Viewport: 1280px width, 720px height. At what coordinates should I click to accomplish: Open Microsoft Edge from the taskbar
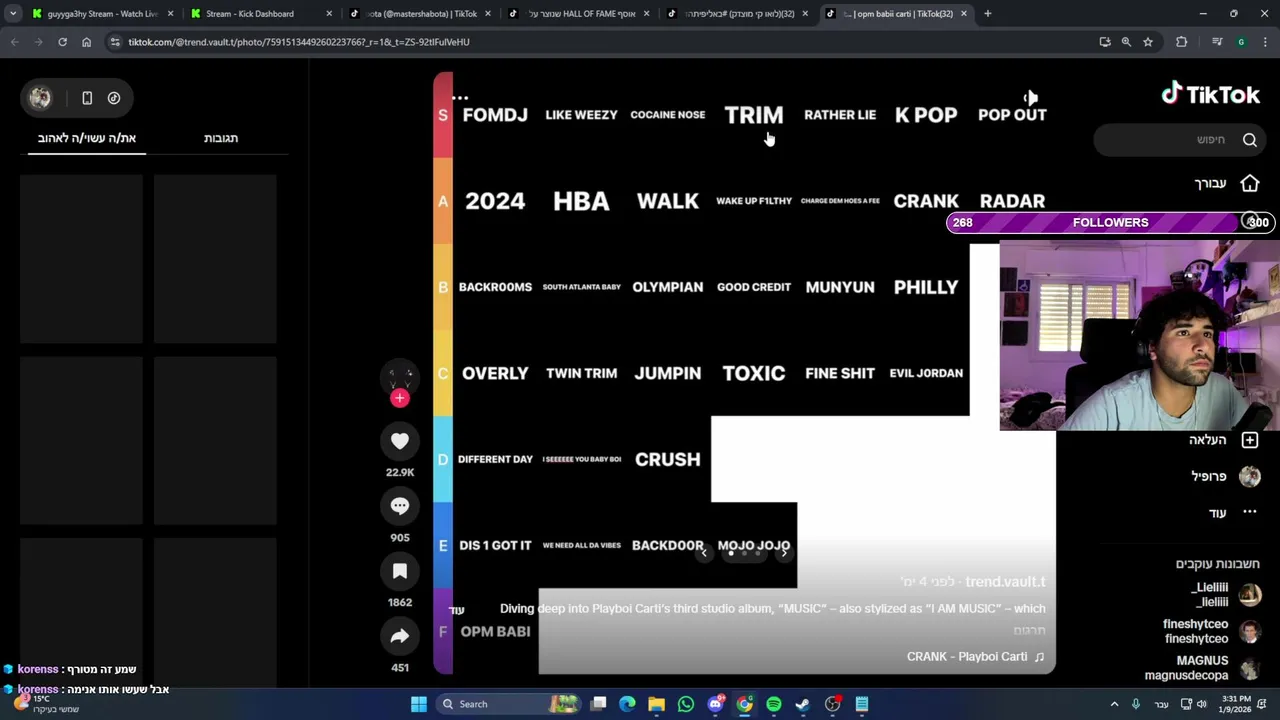[627, 704]
